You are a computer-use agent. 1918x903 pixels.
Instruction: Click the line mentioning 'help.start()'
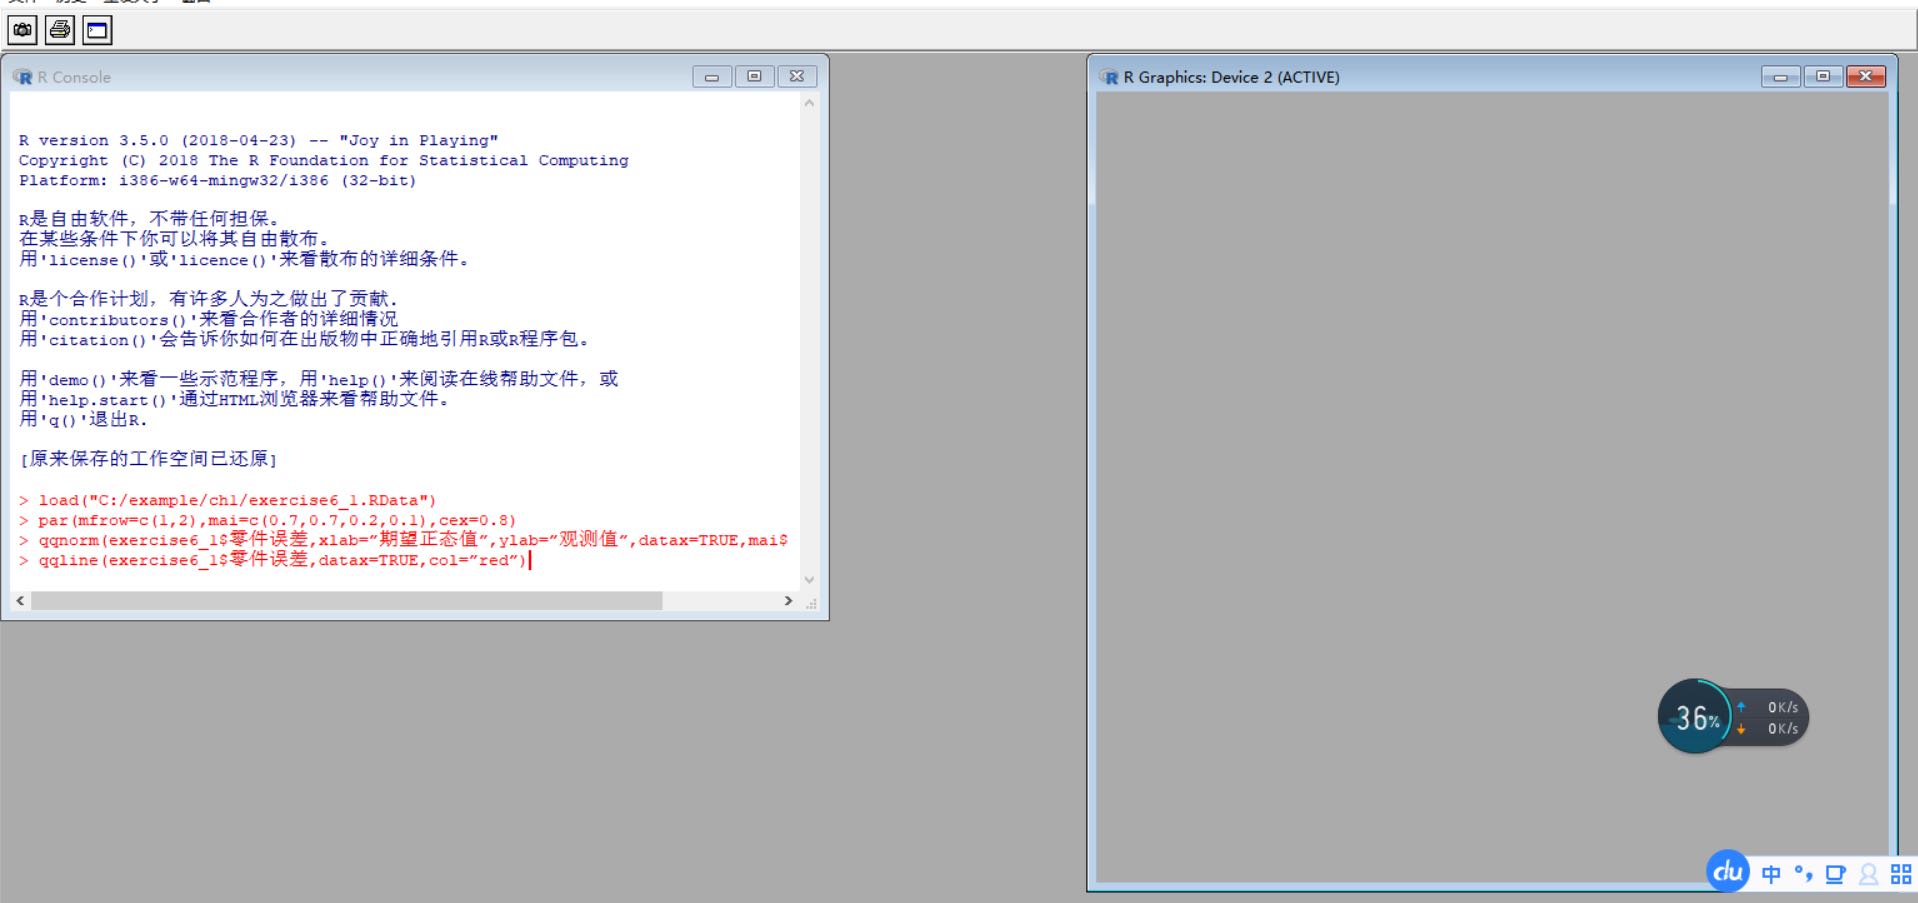pyautogui.click(x=234, y=399)
